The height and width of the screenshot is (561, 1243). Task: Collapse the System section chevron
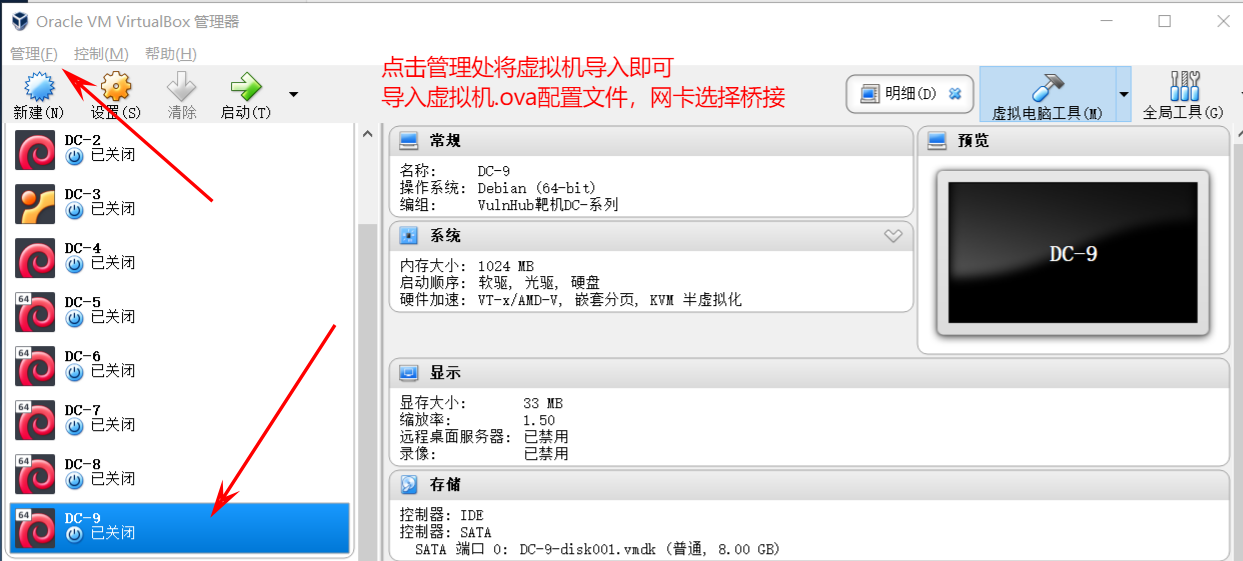(x=893, y=236)
